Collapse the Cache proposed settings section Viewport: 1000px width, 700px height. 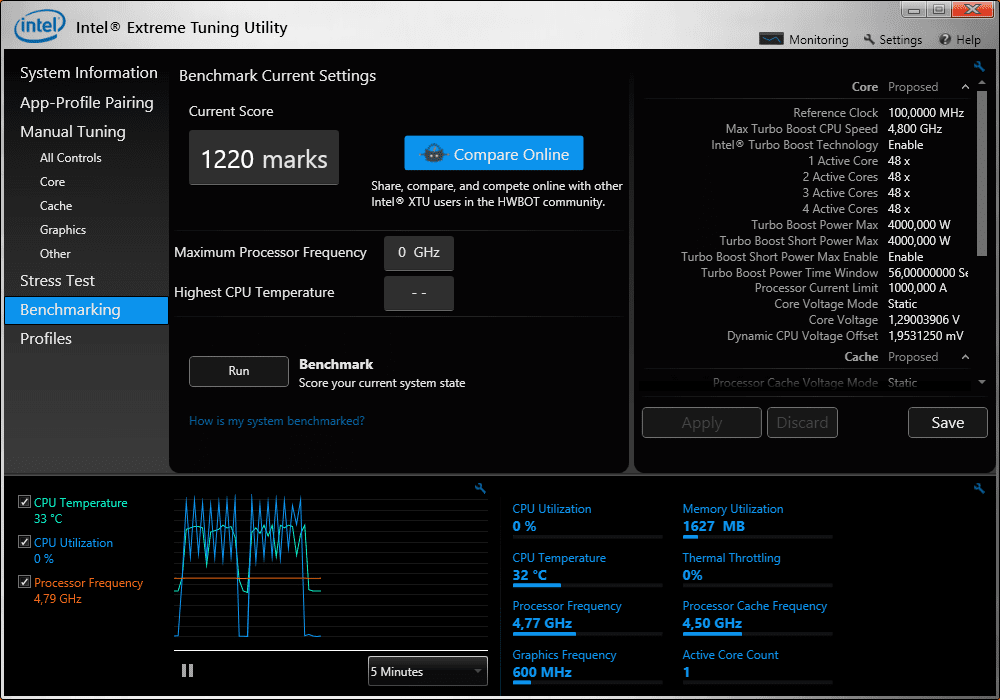(x=966, y=357)
